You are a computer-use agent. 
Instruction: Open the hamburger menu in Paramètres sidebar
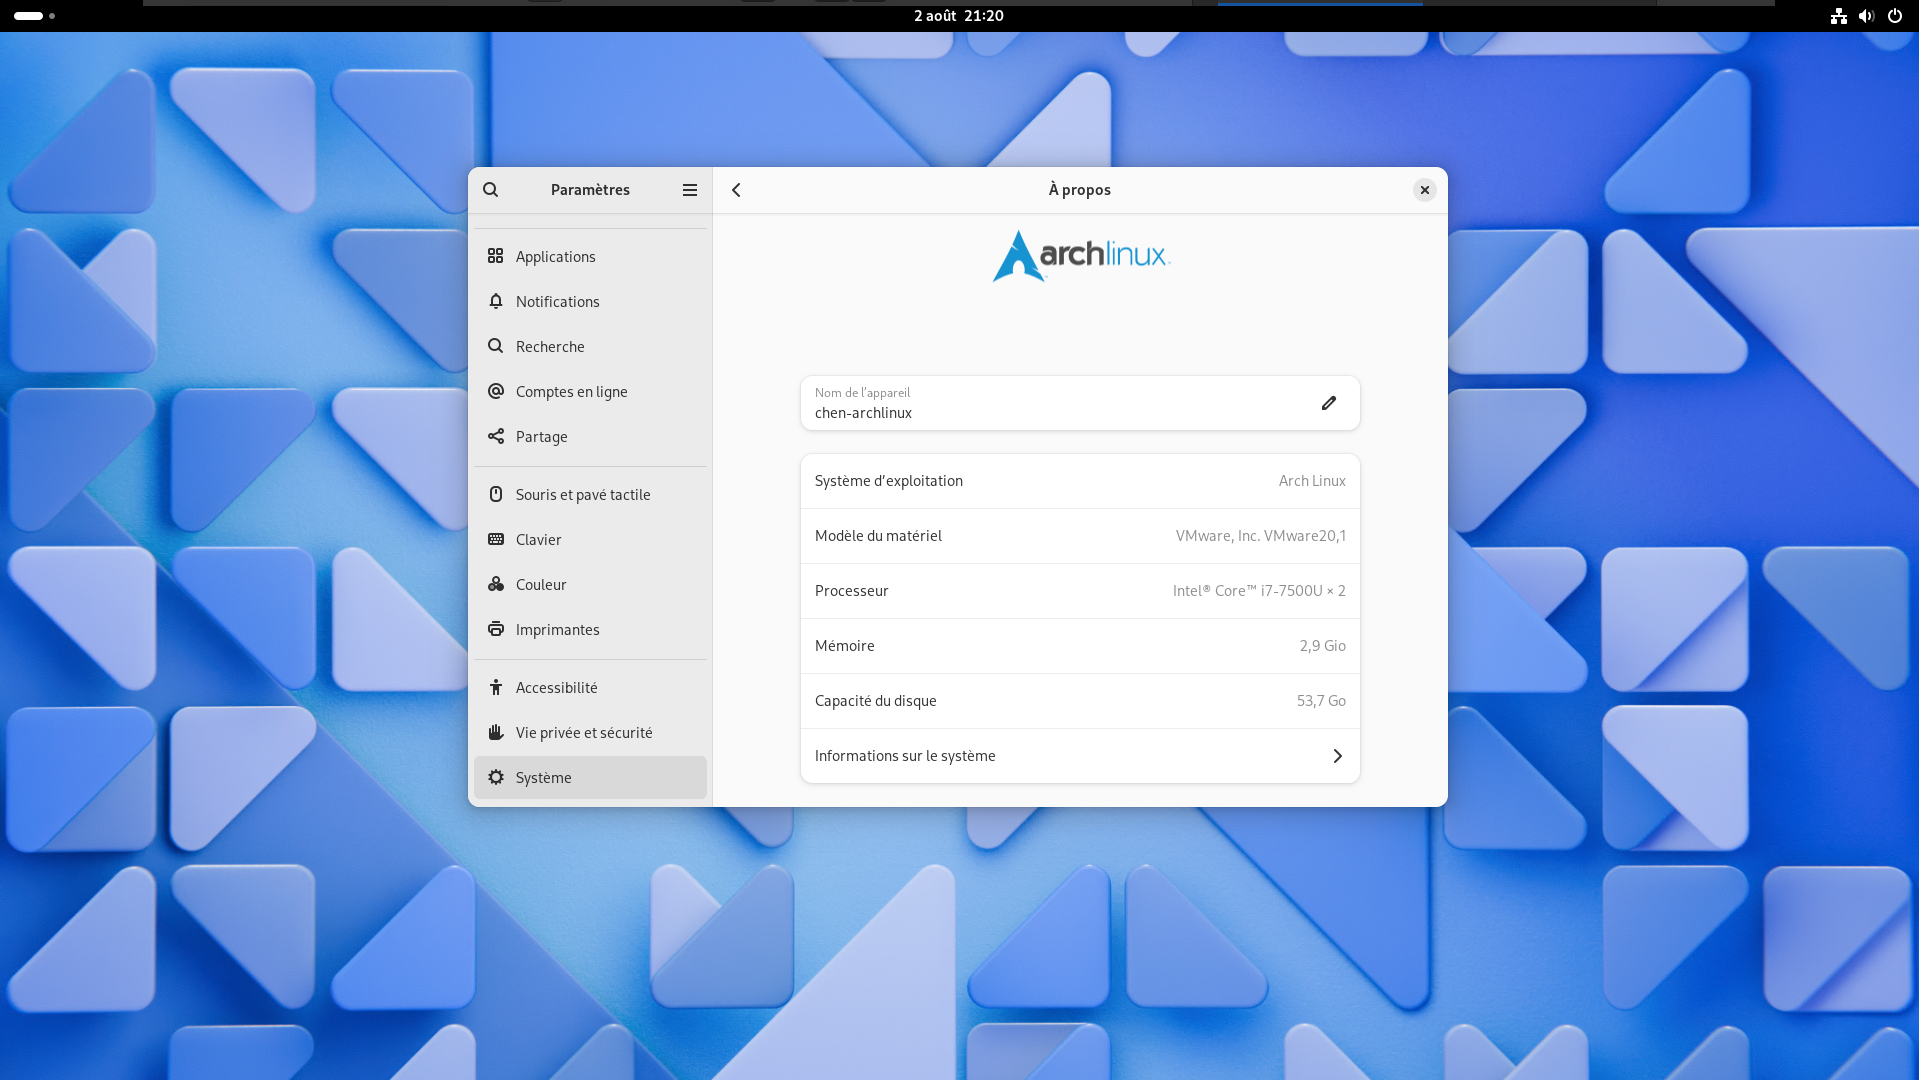tap(690, 190)
